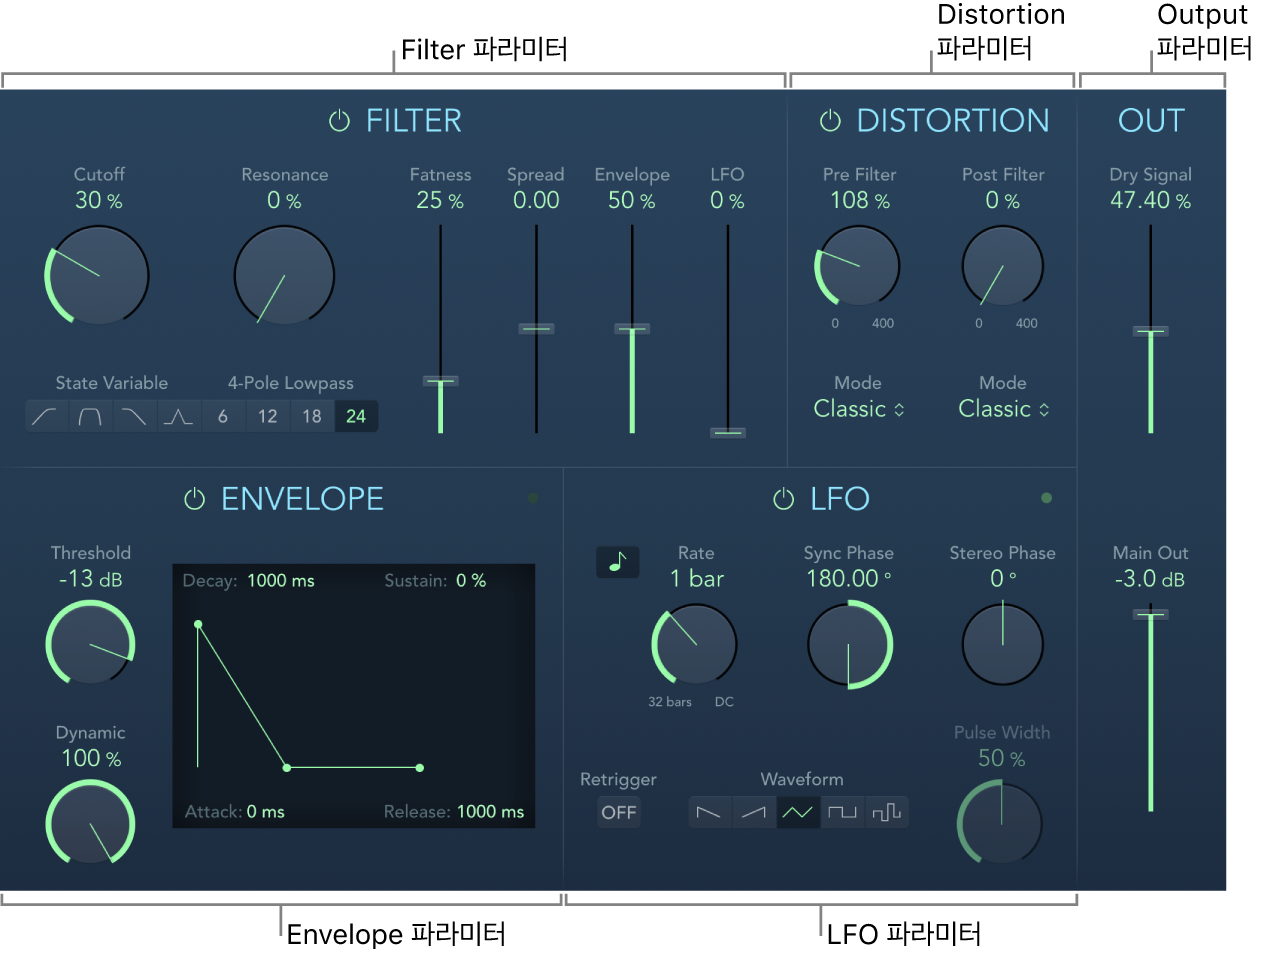
Task: Choose the random sample-and-hold waveform
Action: click(887, 812)
